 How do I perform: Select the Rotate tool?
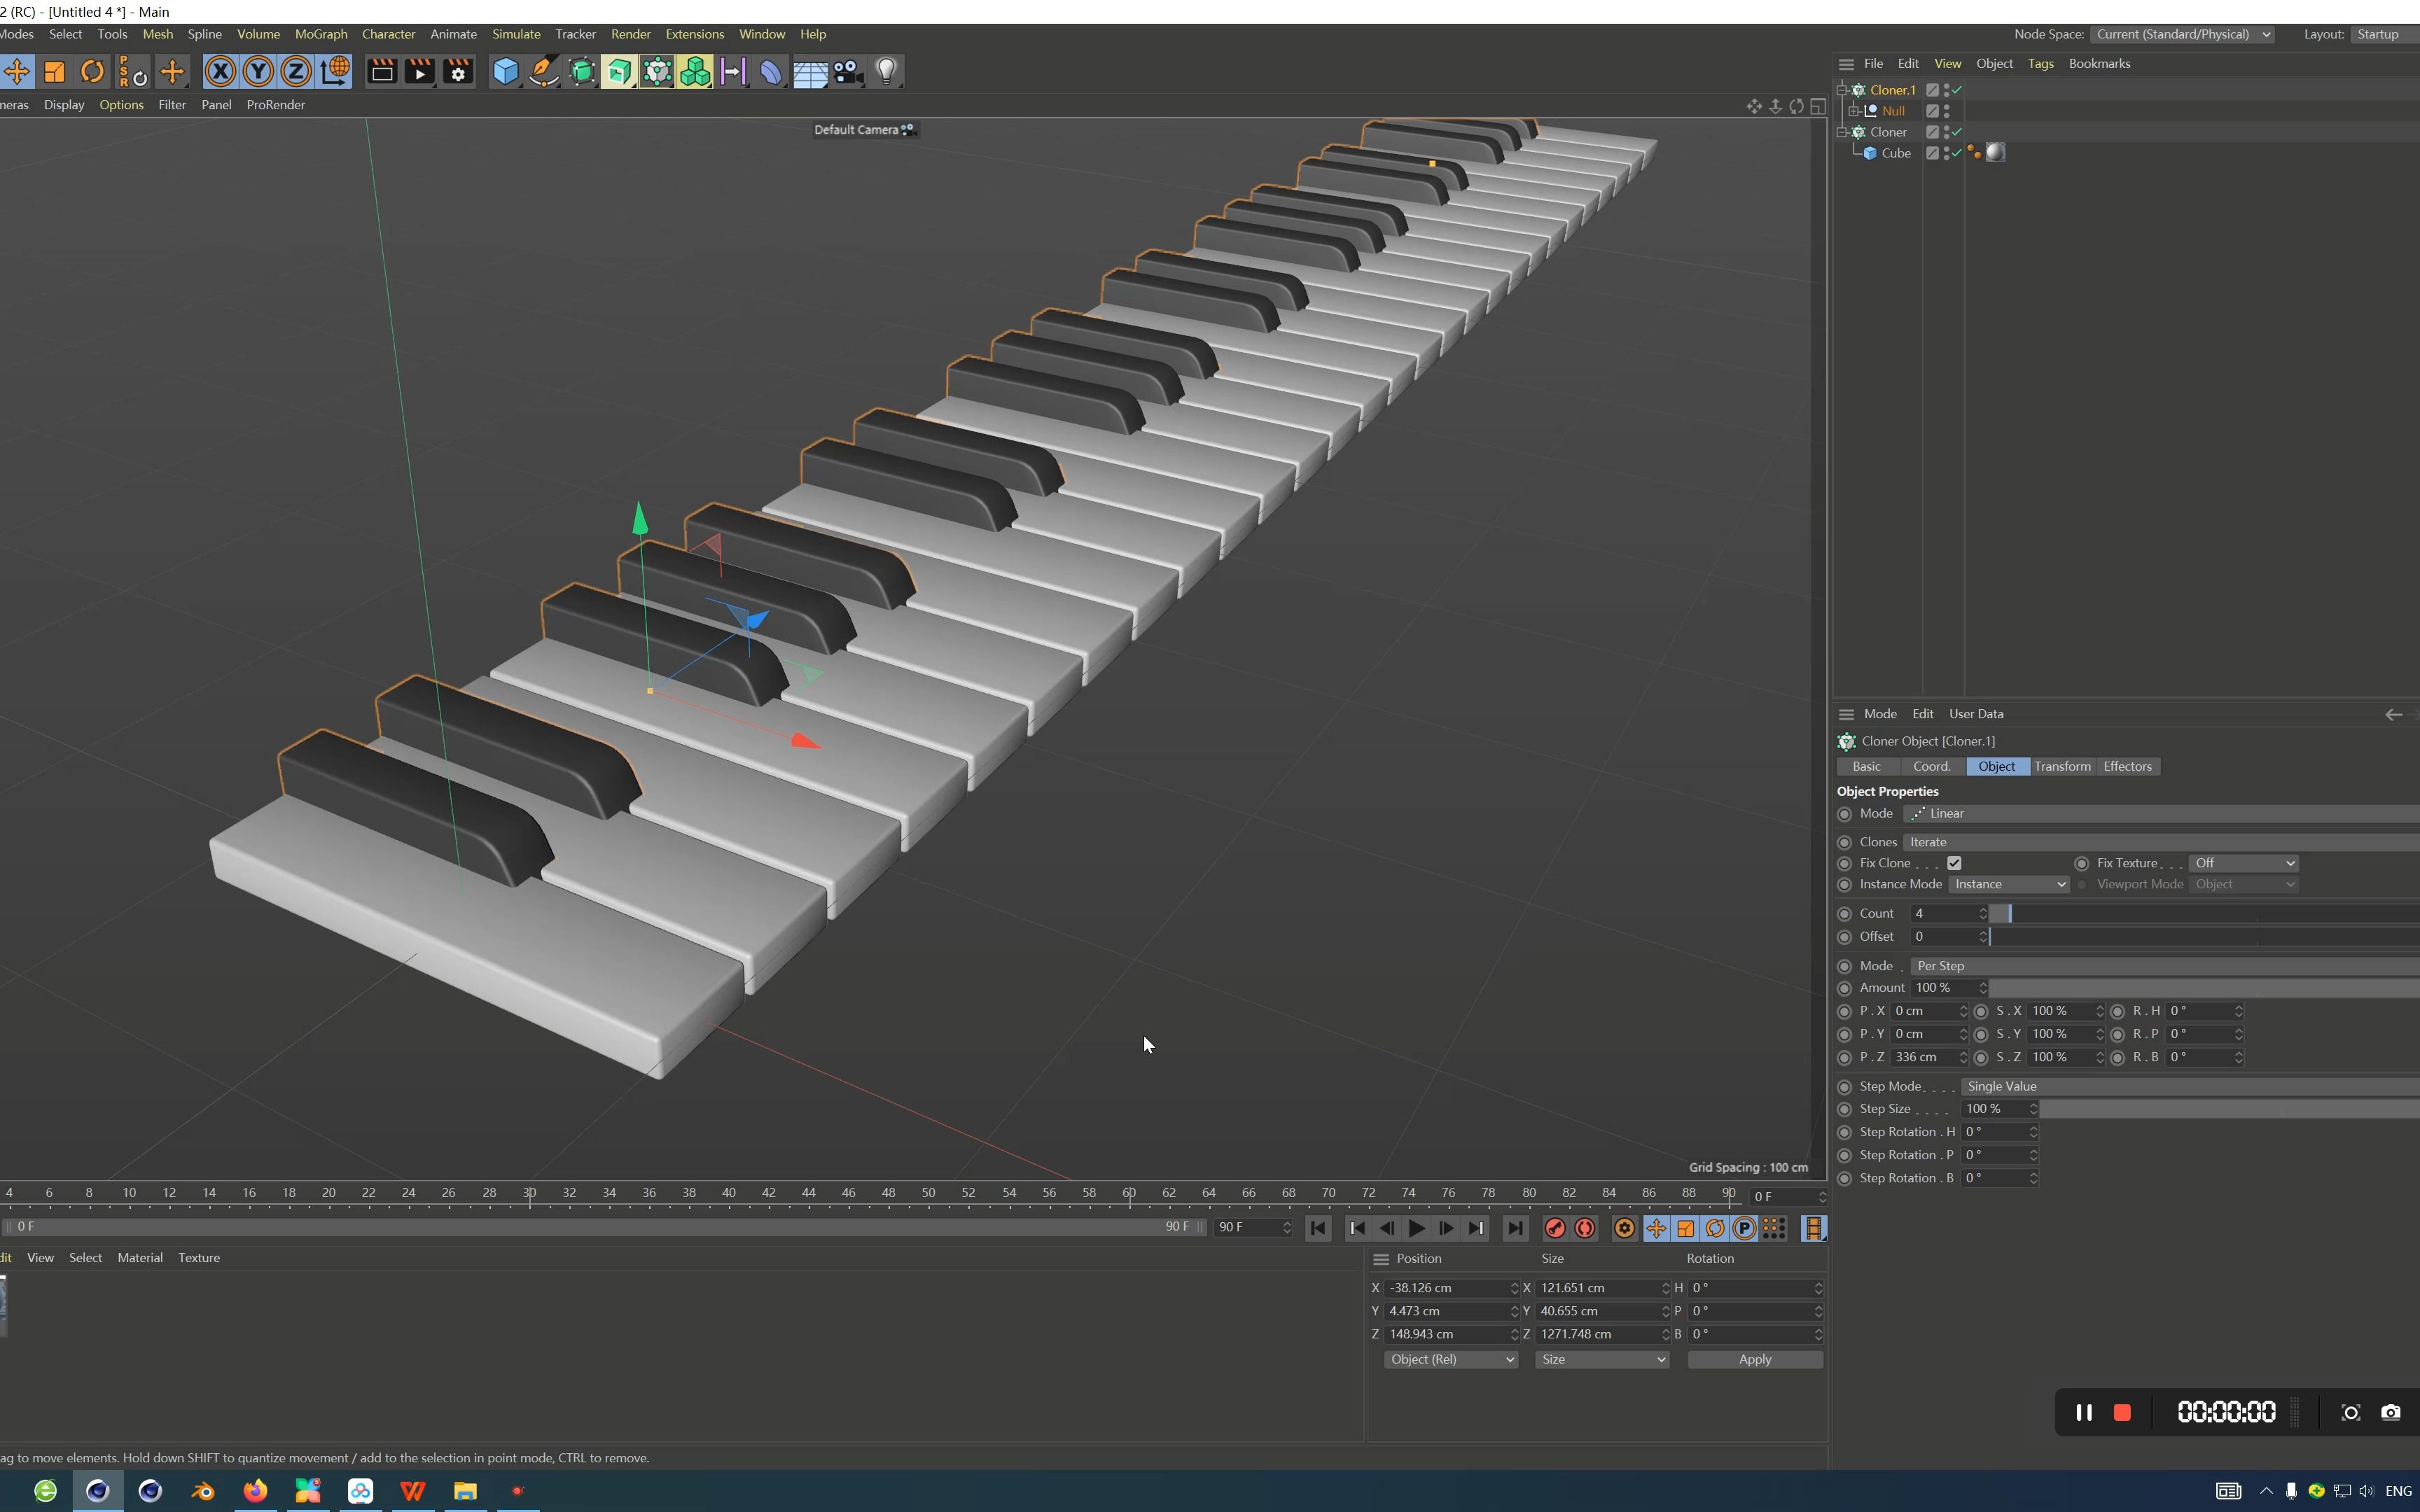(x=92, y=71)
